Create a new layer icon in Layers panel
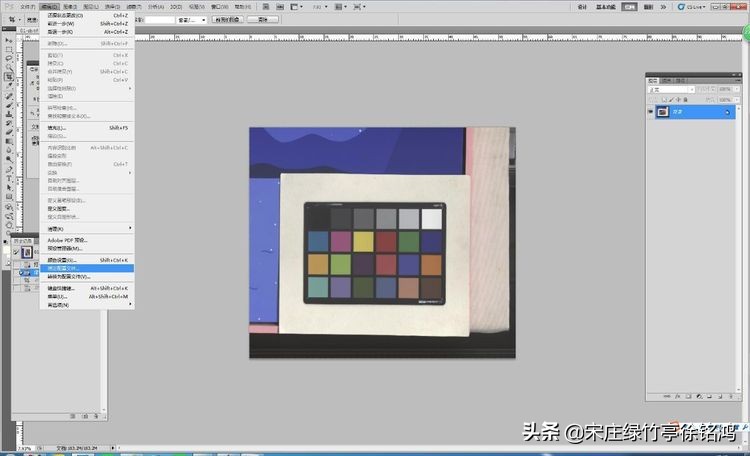750x456 pixels. [720, 397]
